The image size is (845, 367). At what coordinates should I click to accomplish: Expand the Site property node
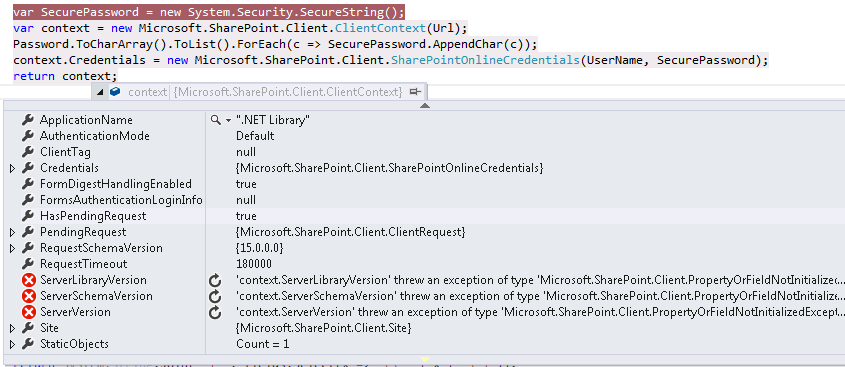click(x=13, y=328)
